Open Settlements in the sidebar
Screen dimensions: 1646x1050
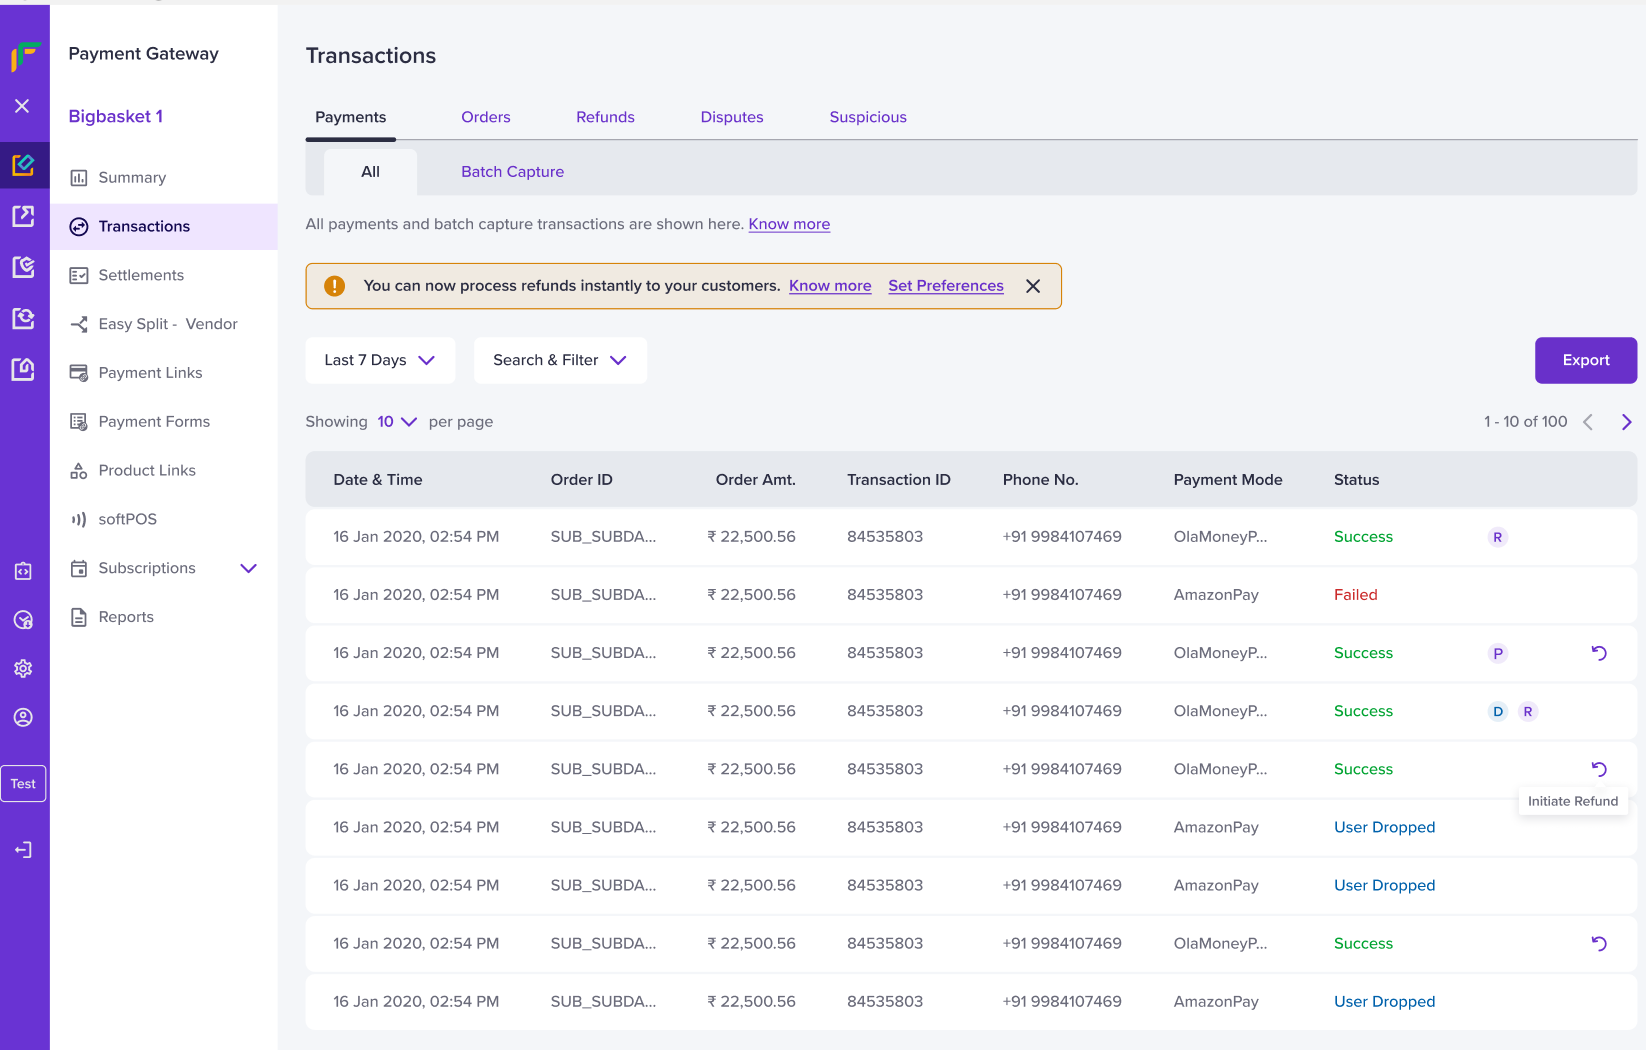pos(141,275)
